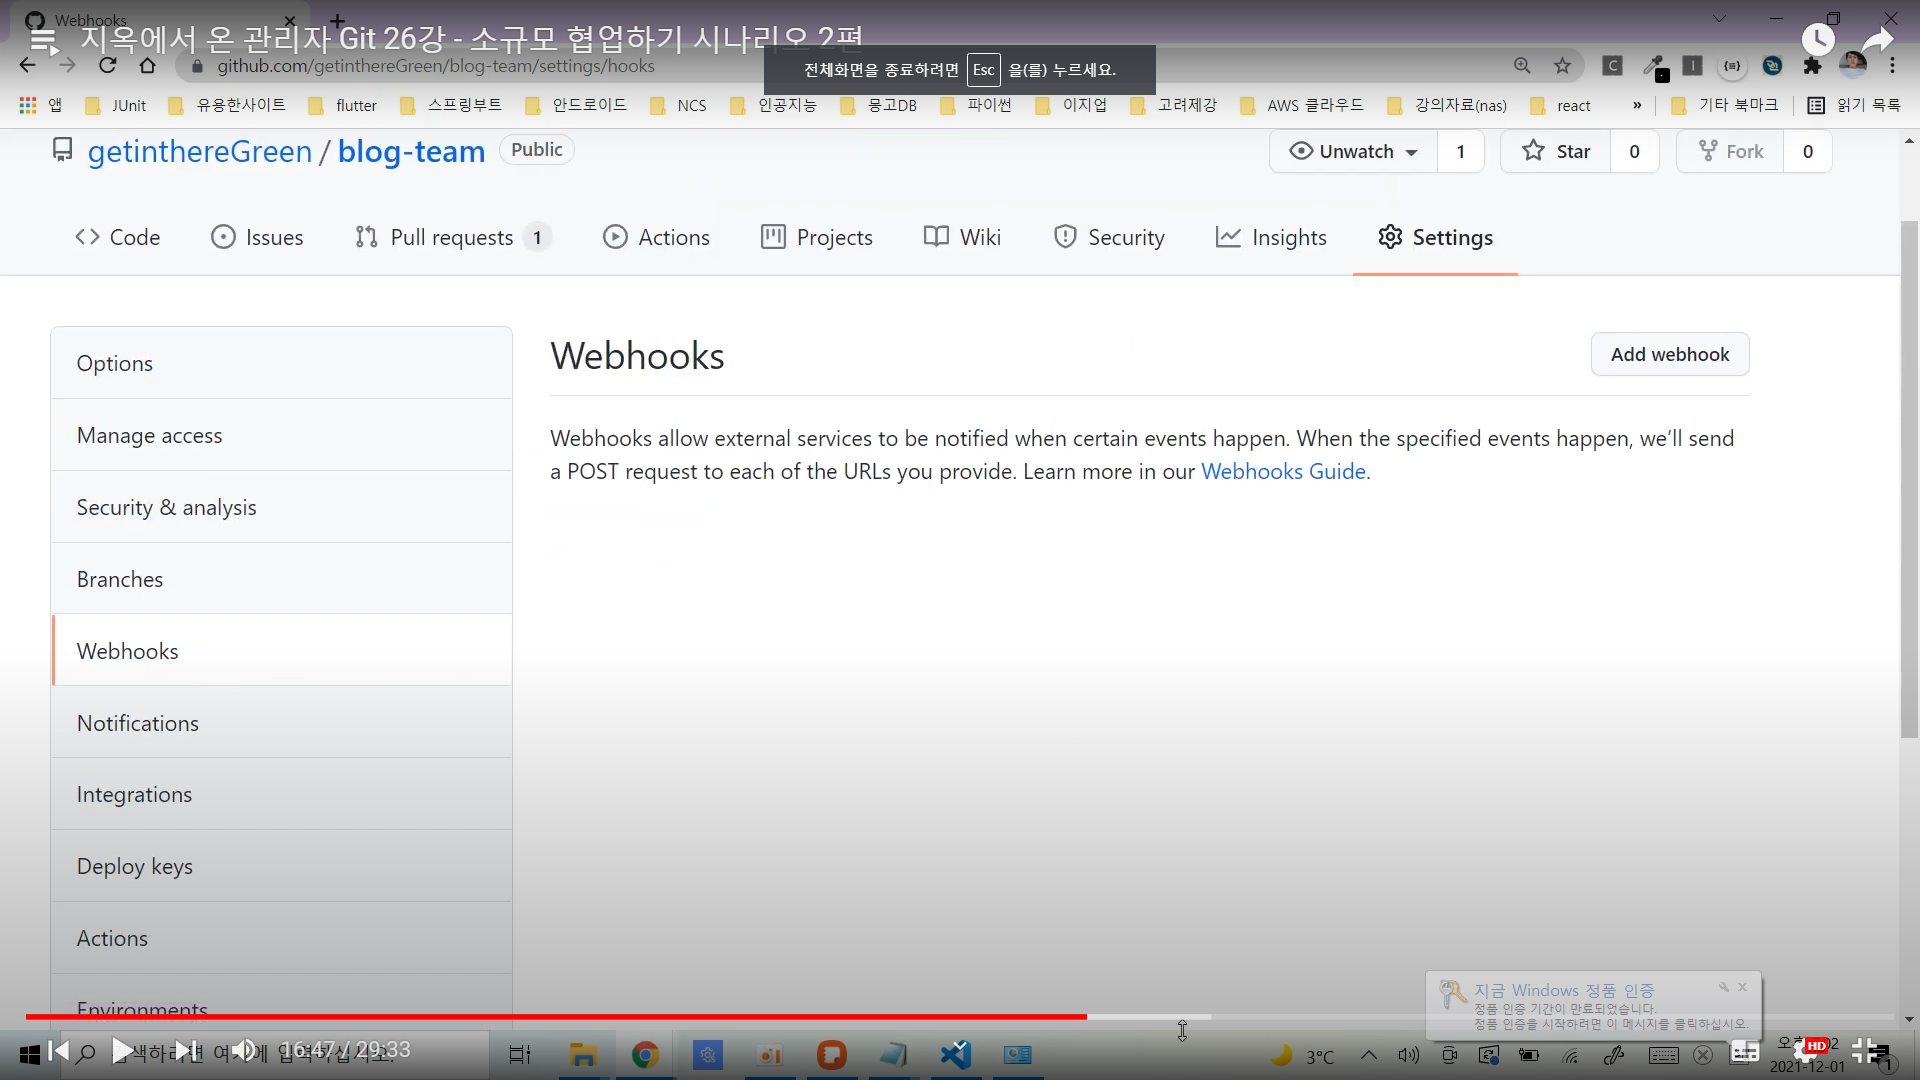The width and height of the screenshot is (1920, 1080).
Task: Mute the video with the speaker icon
Action: point(244,1051)
